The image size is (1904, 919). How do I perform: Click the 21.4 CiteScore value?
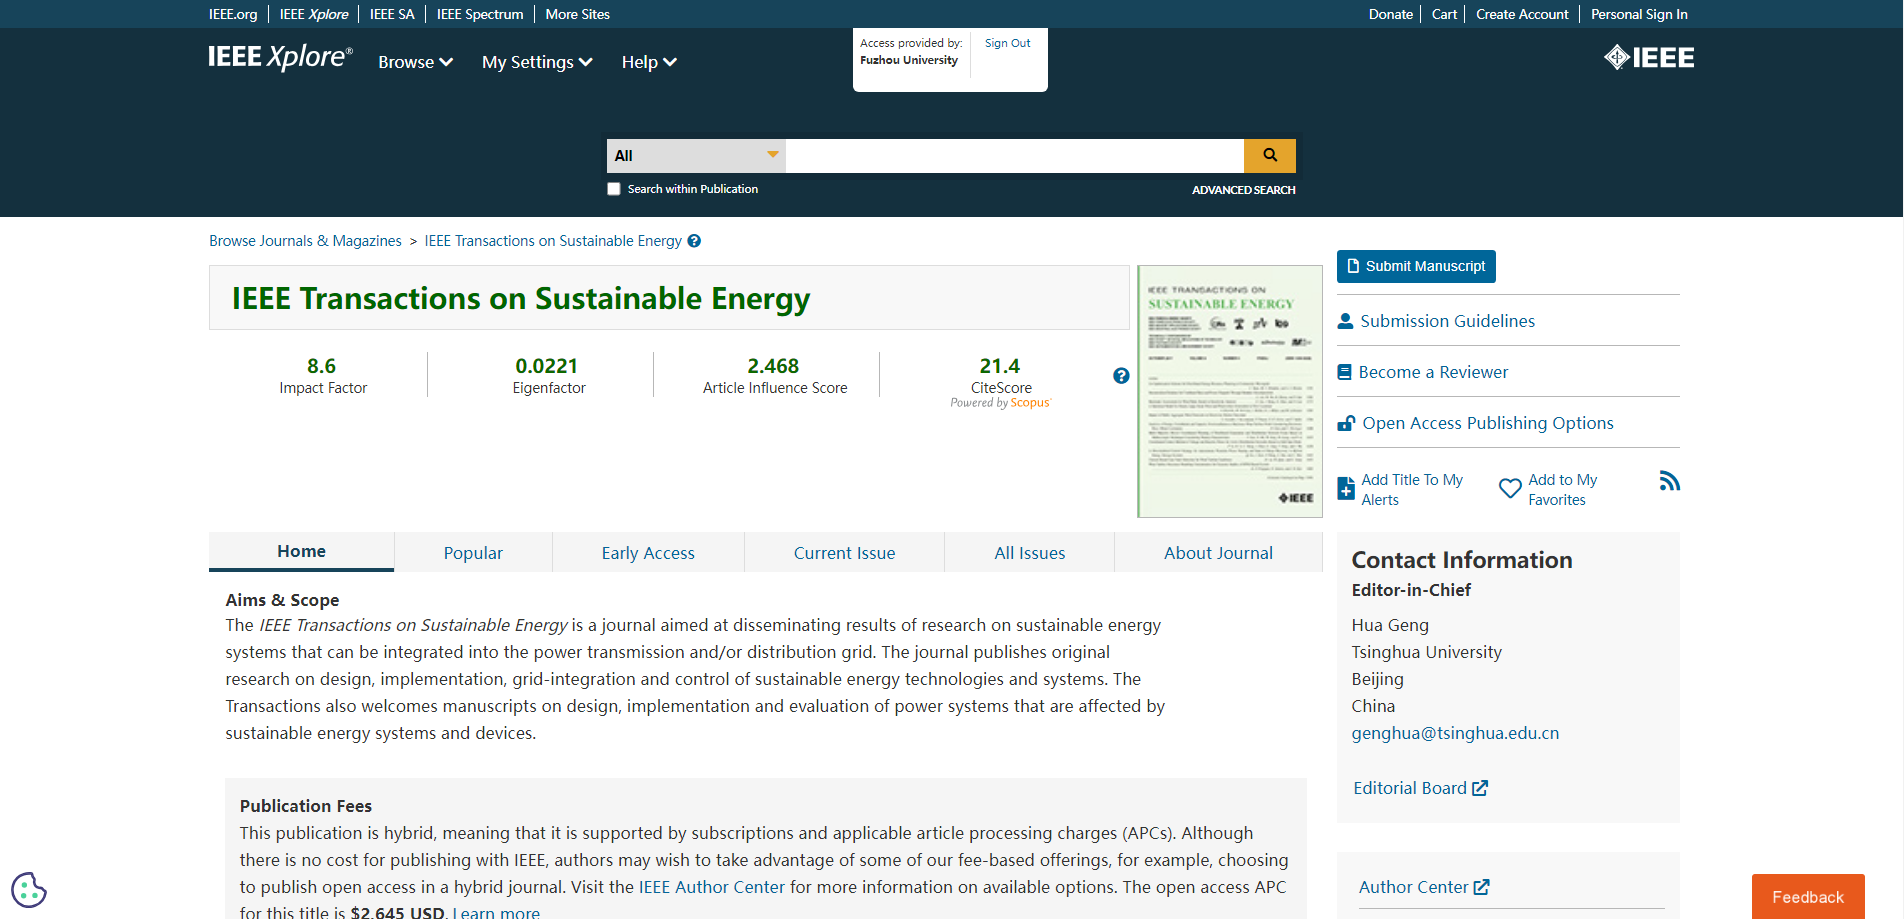1000,366
